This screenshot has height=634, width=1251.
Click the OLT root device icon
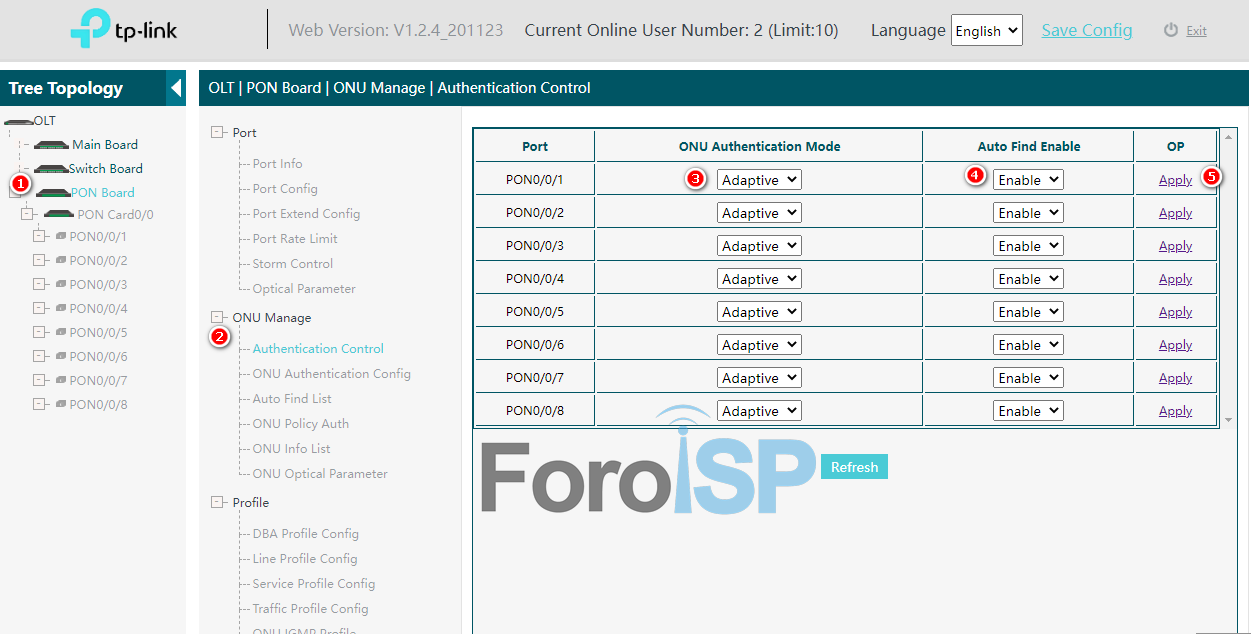(x=18, y=121)
